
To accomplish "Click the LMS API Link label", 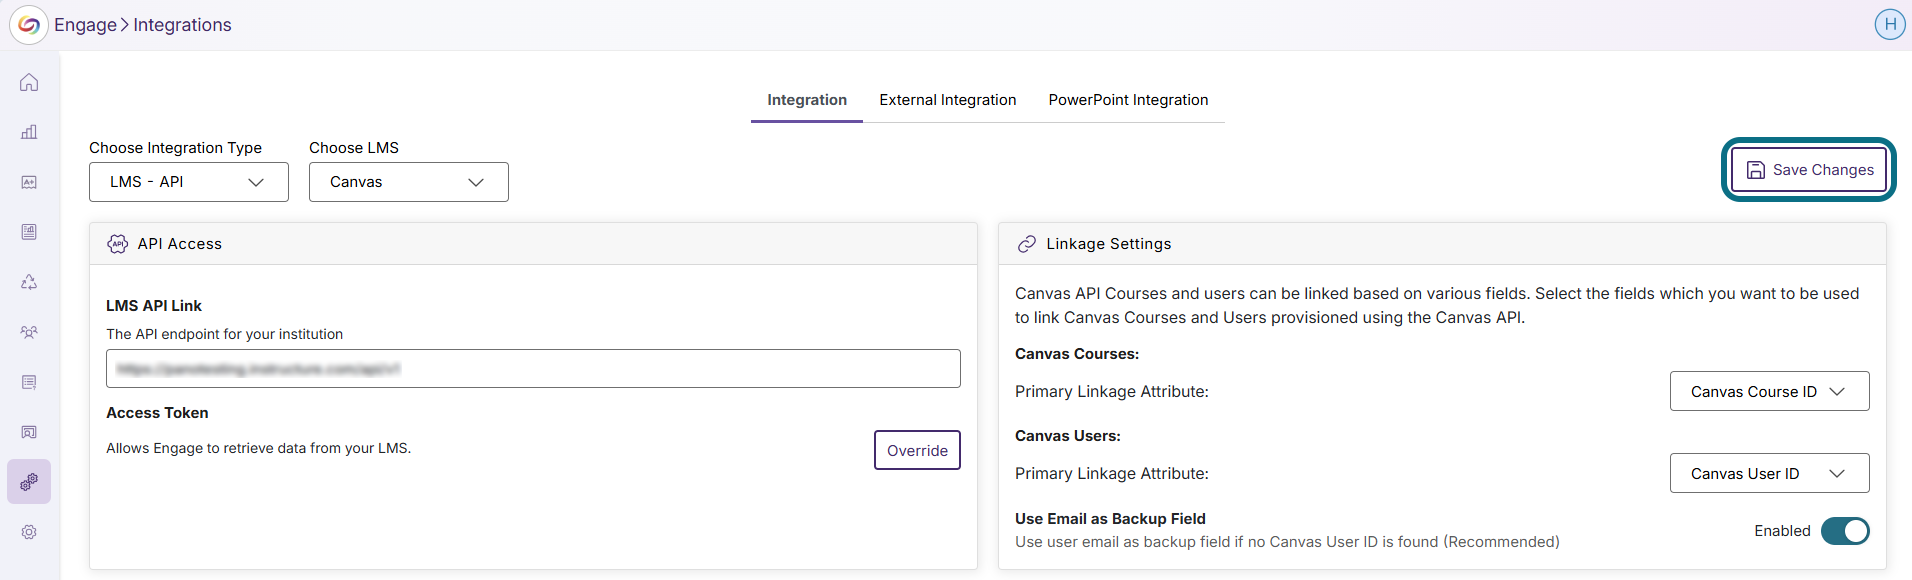I will coord(154,306).
